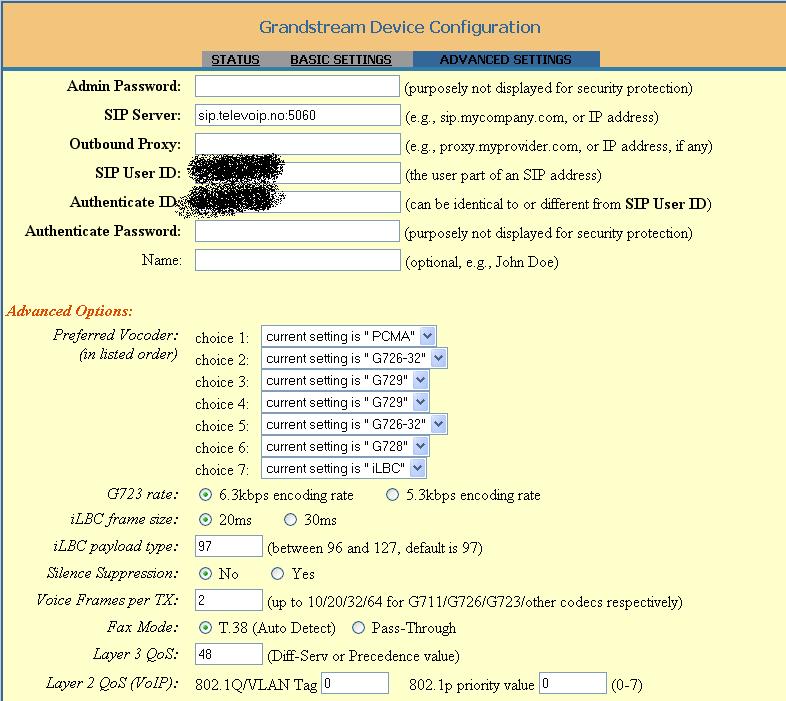This screenshot has height=701, width=786.
Task: Select 6.3kbps G723 encoding rate
Action: coord(205,495)
